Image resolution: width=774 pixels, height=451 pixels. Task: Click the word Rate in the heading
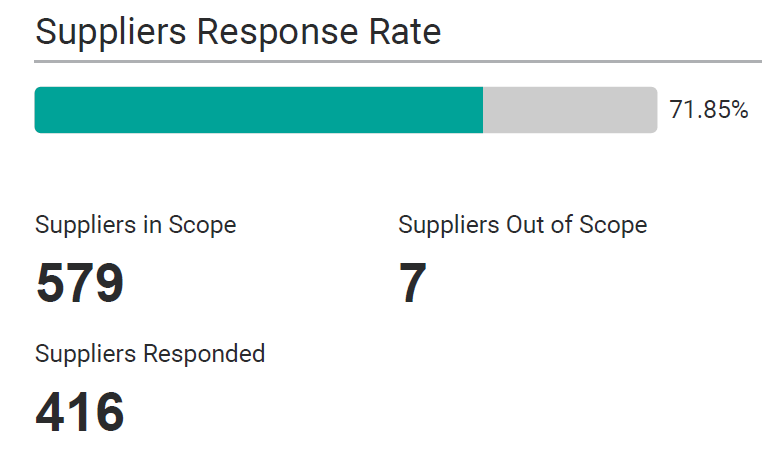click(x=405, y=33)
